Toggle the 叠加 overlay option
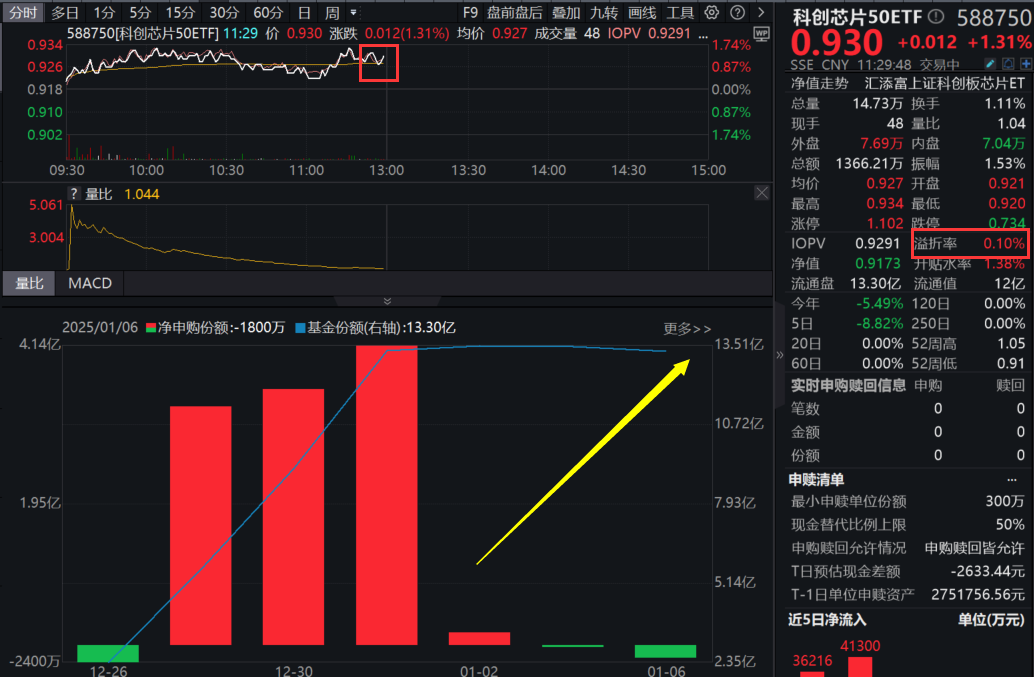The height and width of the screenshot is (677, 1034). [566, 13]
